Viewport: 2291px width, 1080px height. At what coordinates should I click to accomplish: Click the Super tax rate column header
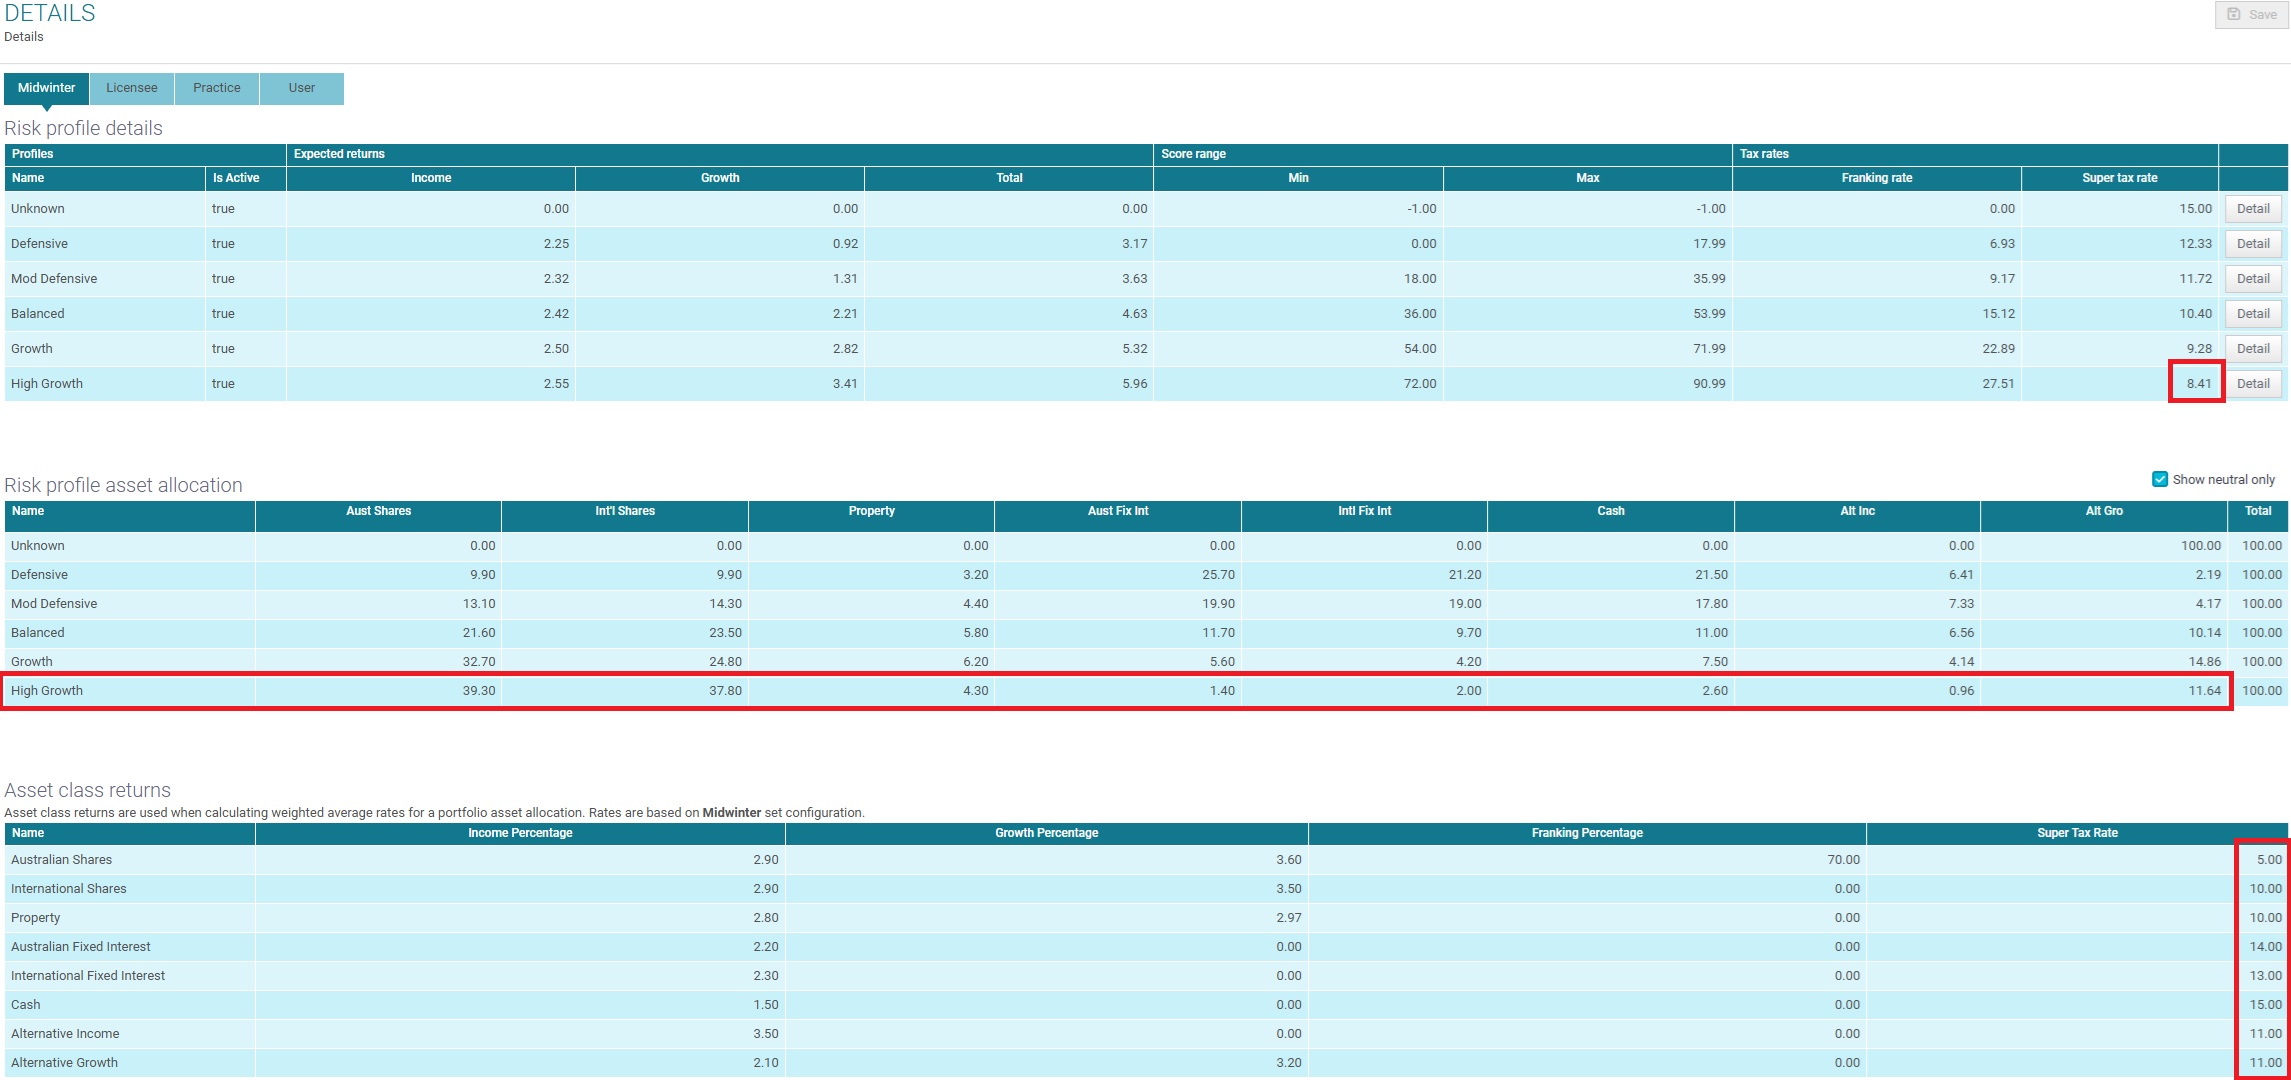coord(2119,178)
